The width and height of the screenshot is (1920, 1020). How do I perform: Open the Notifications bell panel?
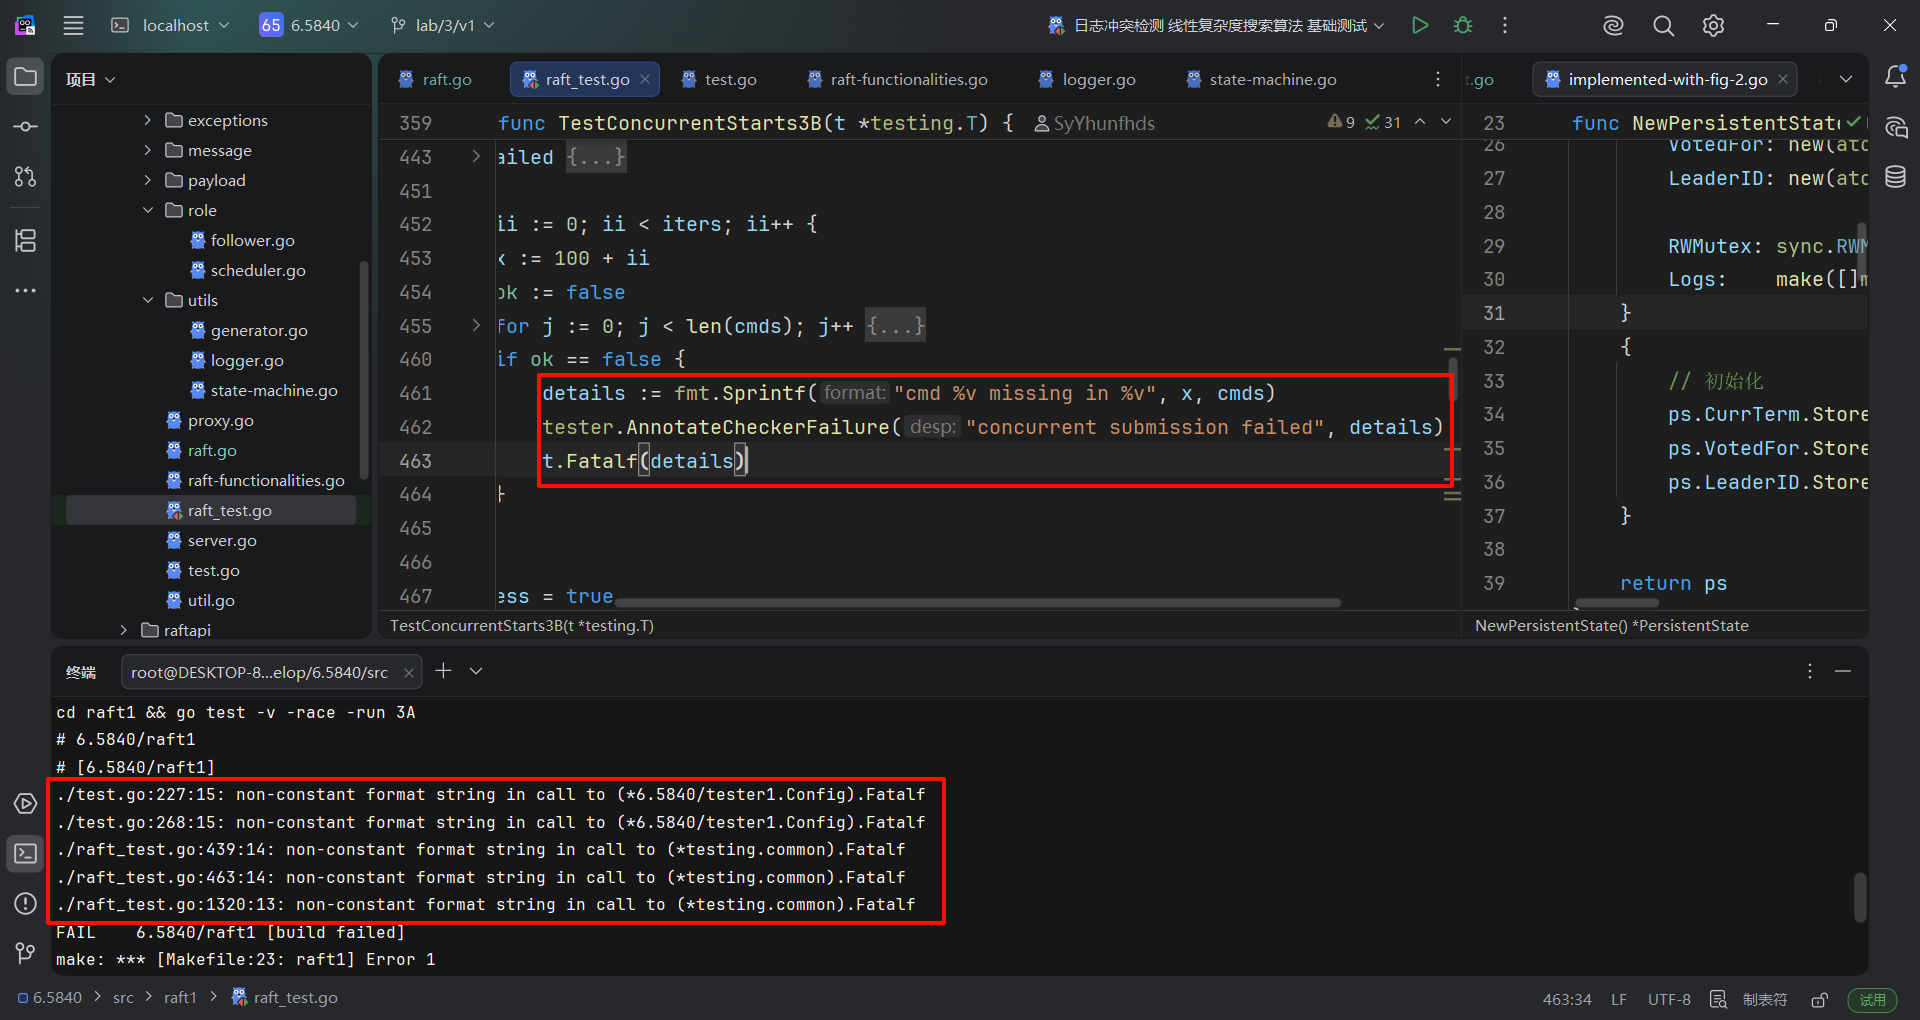pyautogui.click(x=1895, y=77)
